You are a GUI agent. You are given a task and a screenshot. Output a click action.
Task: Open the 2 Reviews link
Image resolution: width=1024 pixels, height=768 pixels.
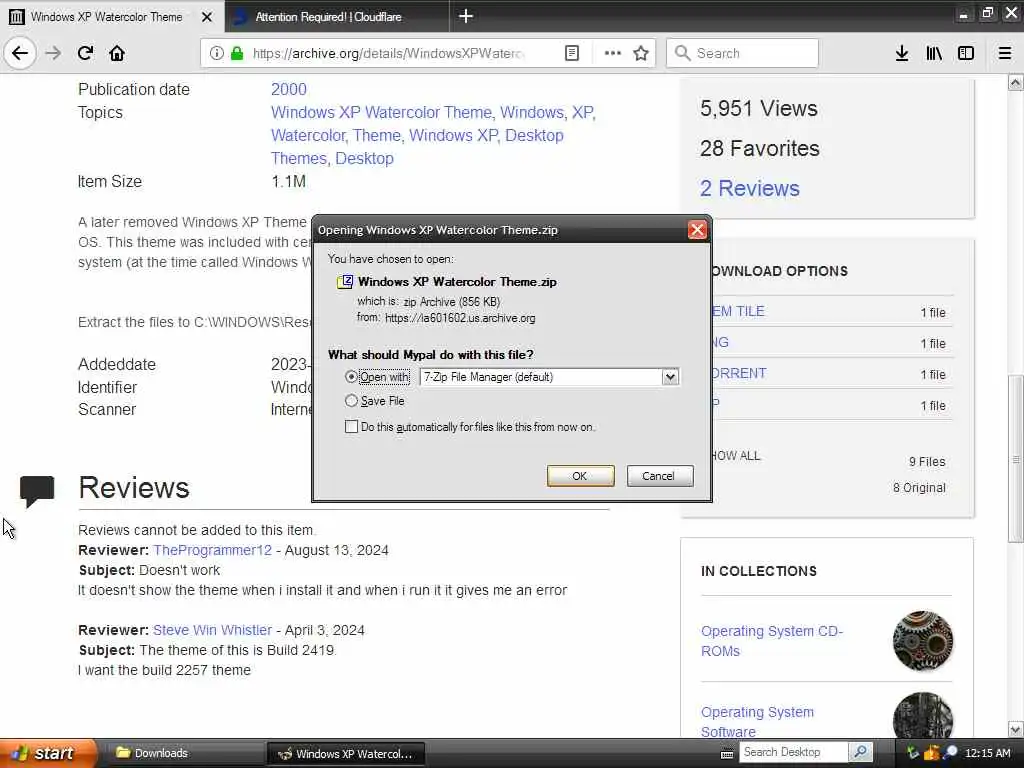(x=750, y=188)
